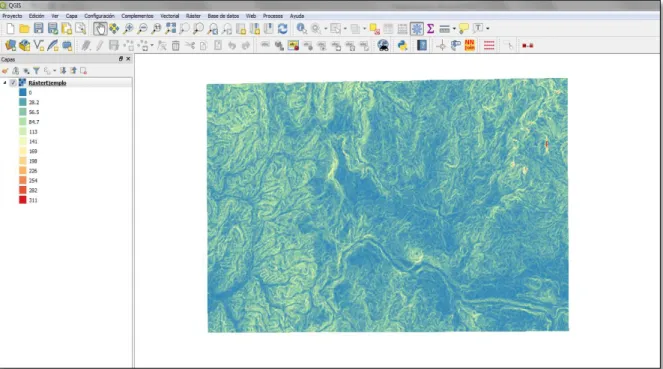
Task: Open the Python console icon
Action: [402, 45]
